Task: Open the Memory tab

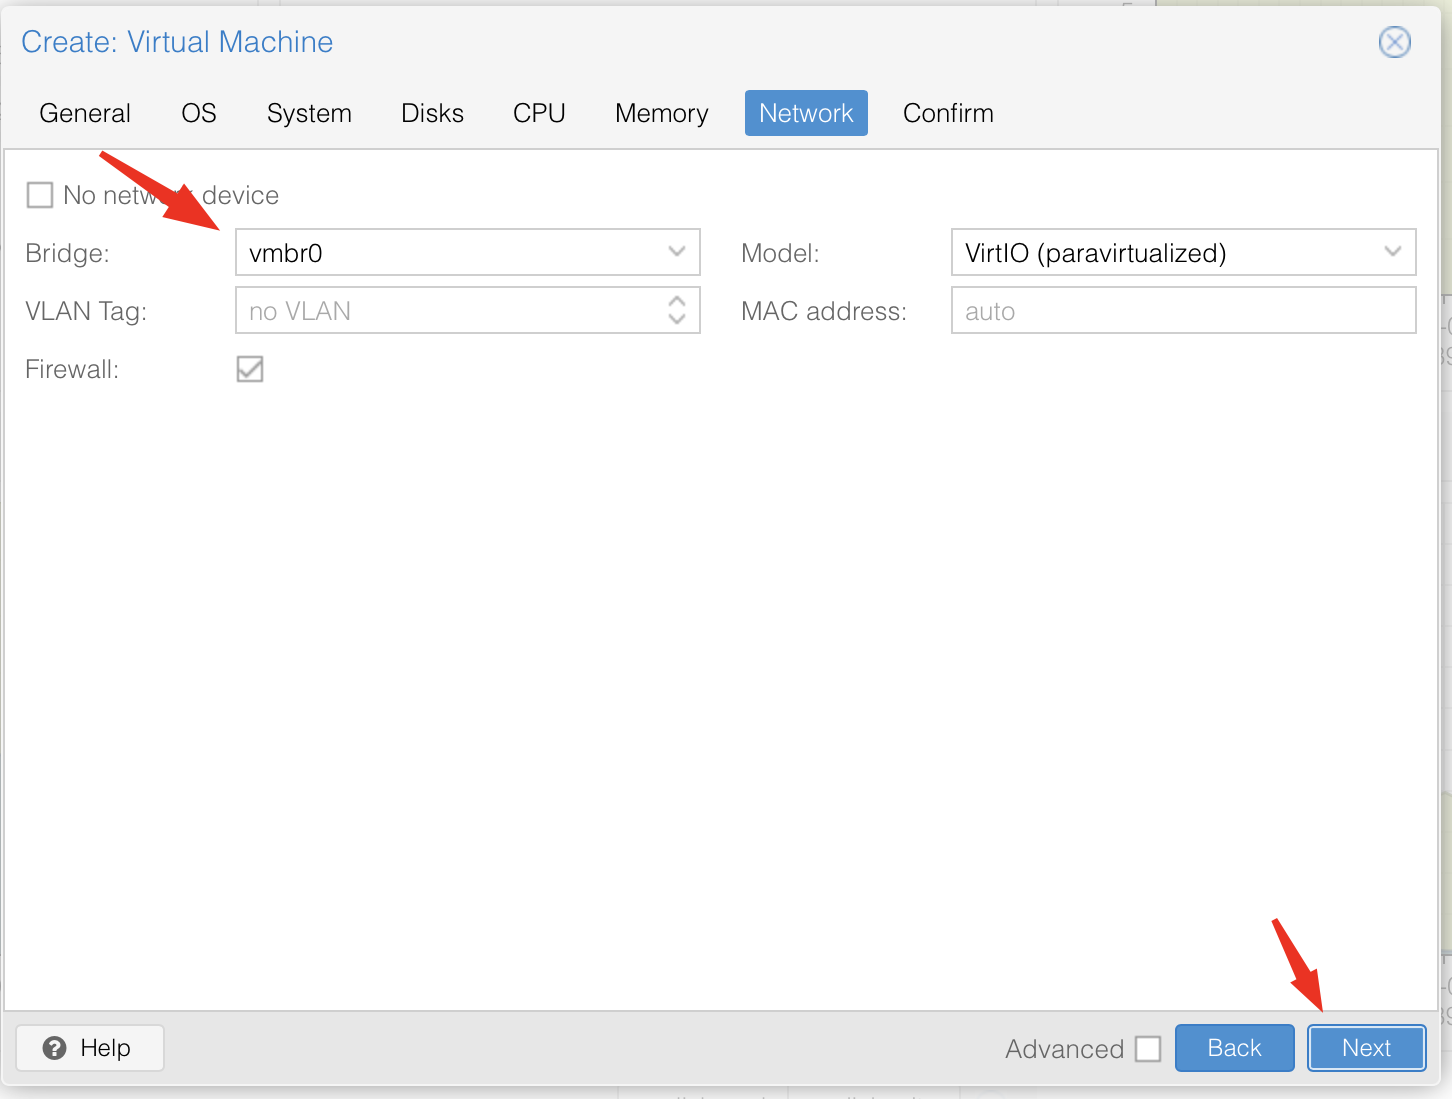Action: click(661, 113)
